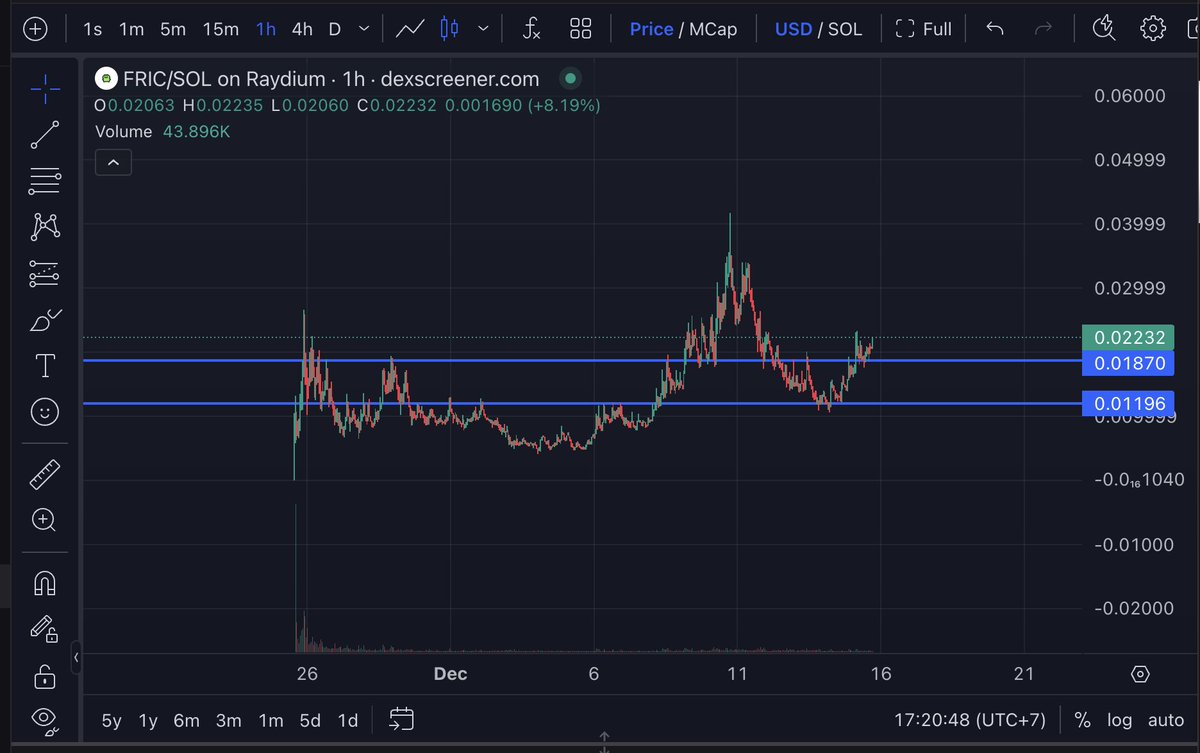Image resolution: width=1200 pixels, height=753 pixels.
Task: Open the layout grid selector
Action: click(x=580, y=29)
